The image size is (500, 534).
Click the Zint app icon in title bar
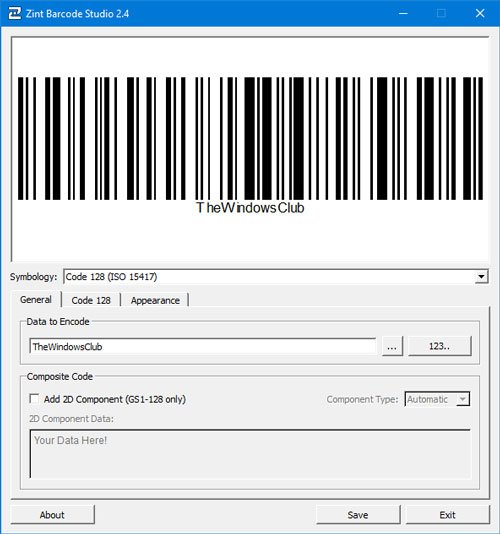[15, 13]
